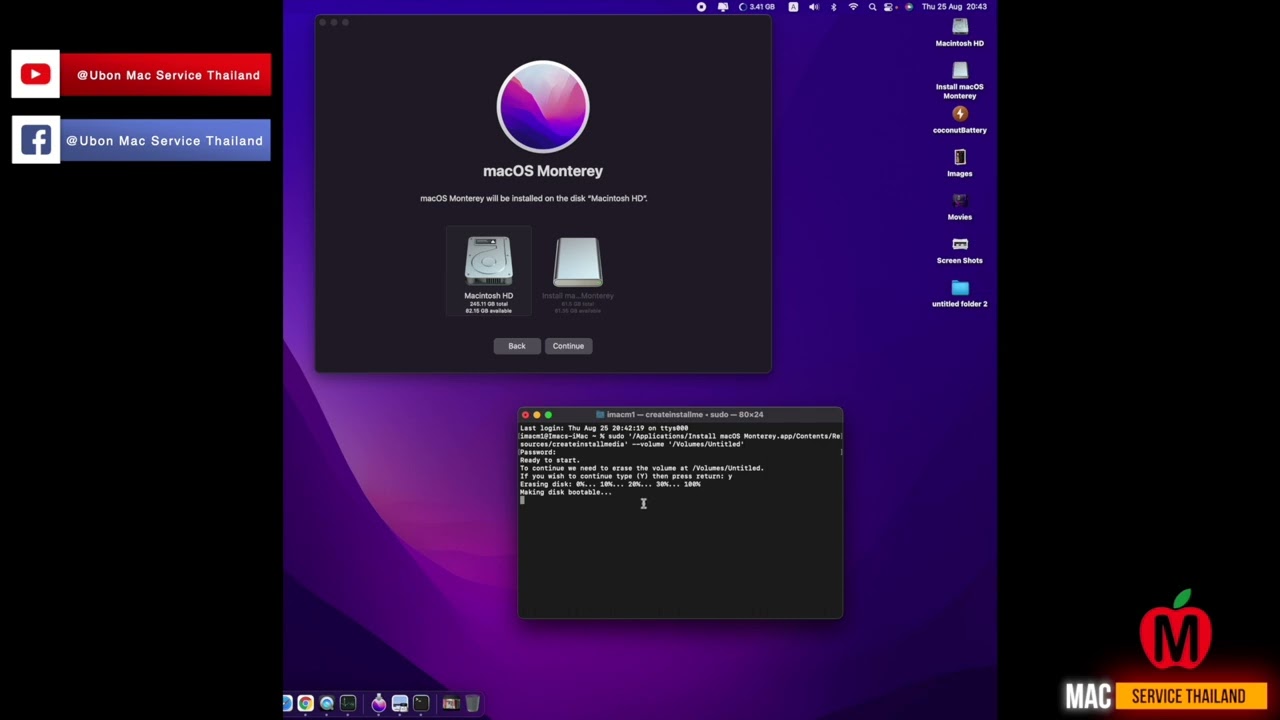Screen dimensions: 1280x720
Task: Click the 'Making disk bootable...' terminal line
Action: 566,492
